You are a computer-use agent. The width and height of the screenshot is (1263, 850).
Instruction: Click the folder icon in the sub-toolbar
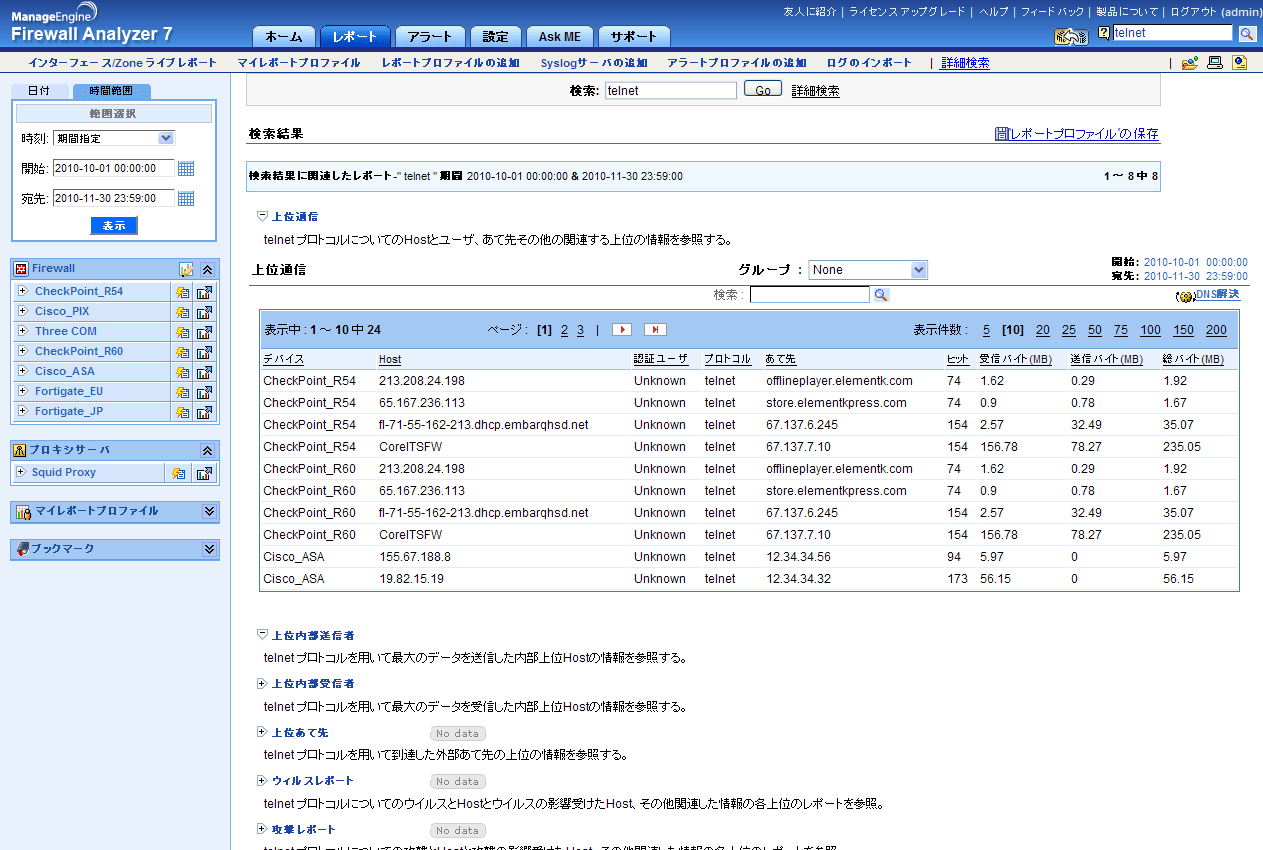click(x=1189, y=63)
